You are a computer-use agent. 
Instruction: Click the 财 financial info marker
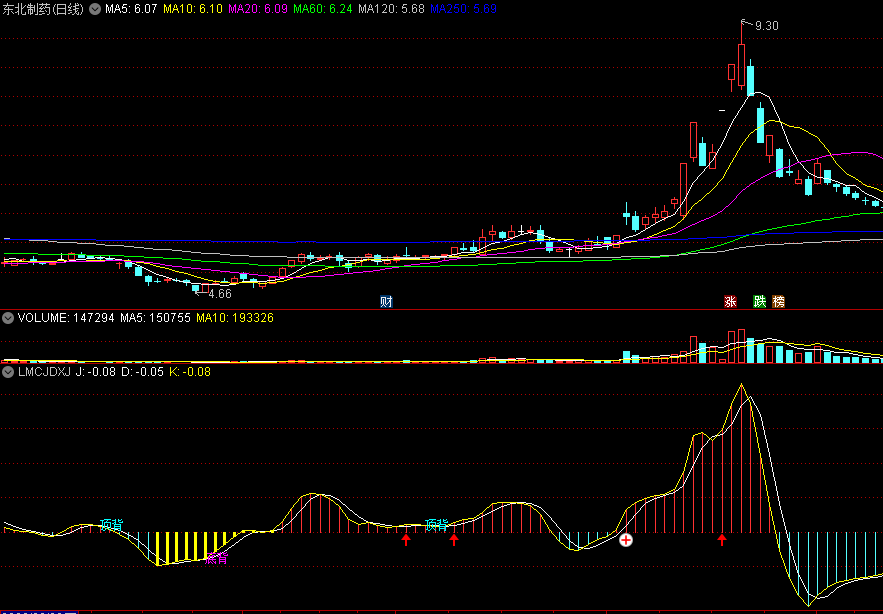[x=386, y=301]
